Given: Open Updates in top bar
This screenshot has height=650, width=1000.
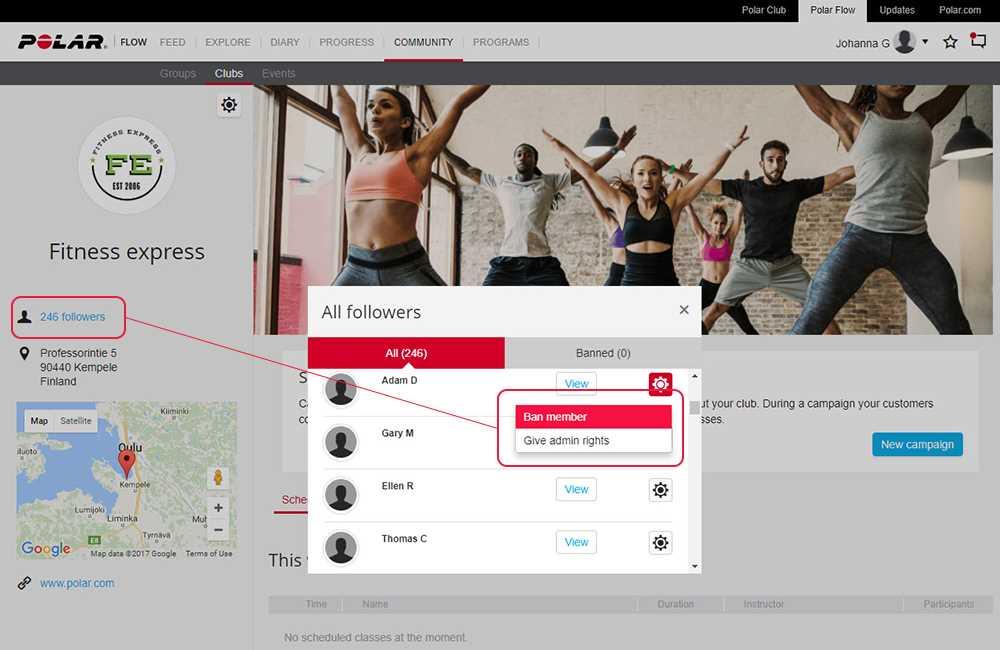Looking at the screenshot, I should [x=897, y=10].
